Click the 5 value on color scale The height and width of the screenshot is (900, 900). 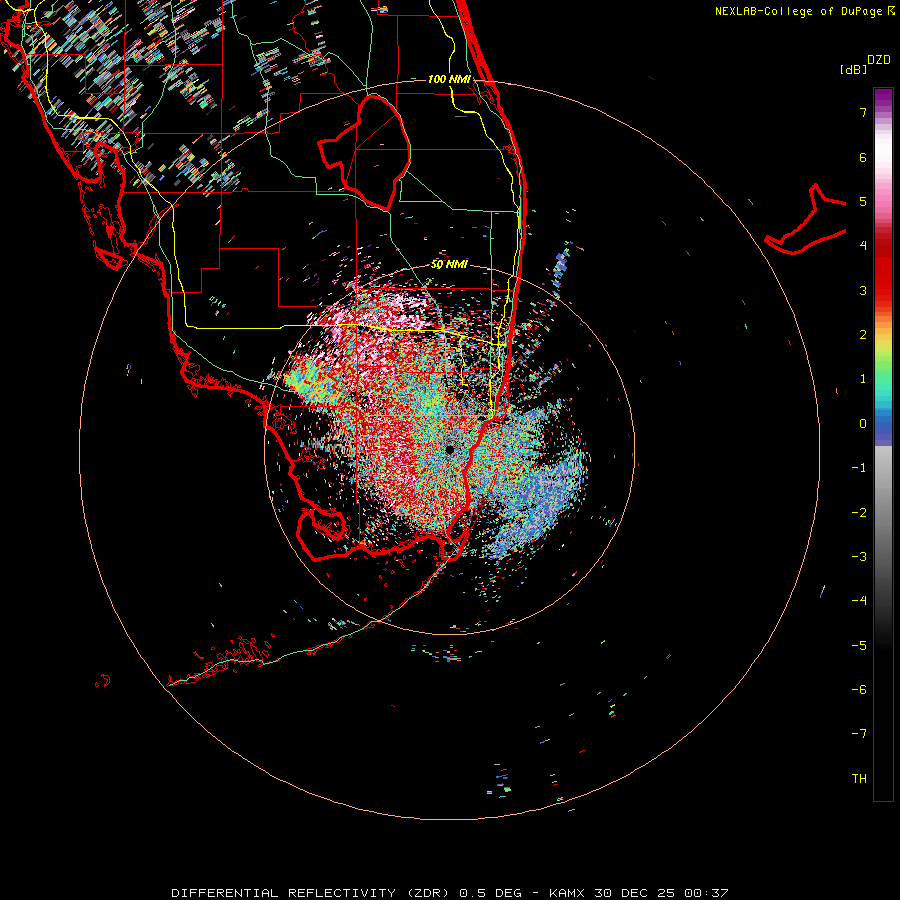click(863, 201)
